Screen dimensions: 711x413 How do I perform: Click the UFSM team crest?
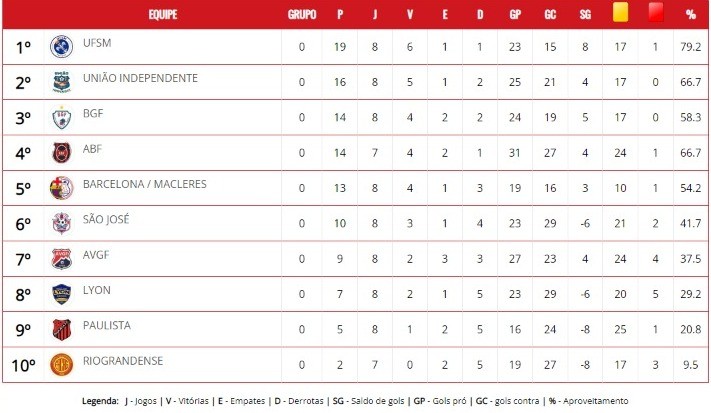[x=61, y=47]
